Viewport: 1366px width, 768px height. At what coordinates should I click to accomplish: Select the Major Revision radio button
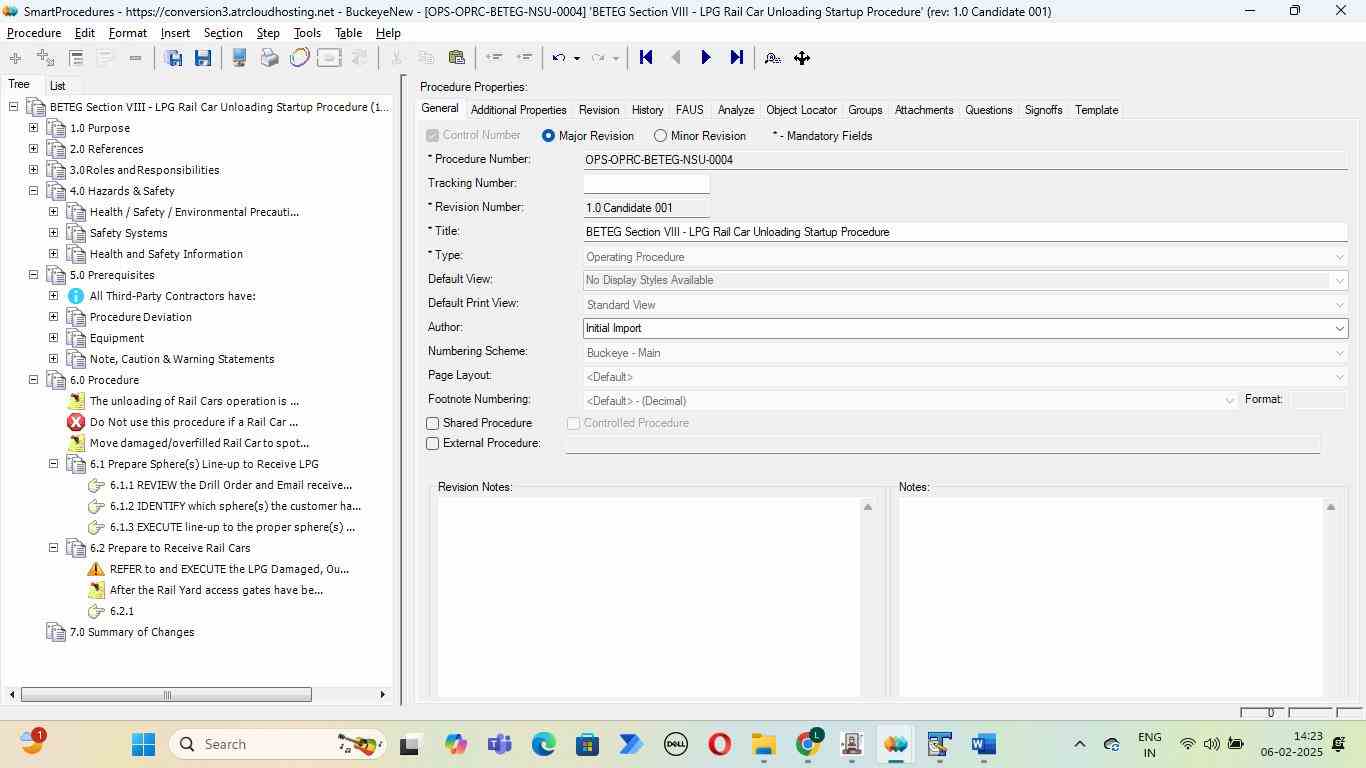click(548, 136)
